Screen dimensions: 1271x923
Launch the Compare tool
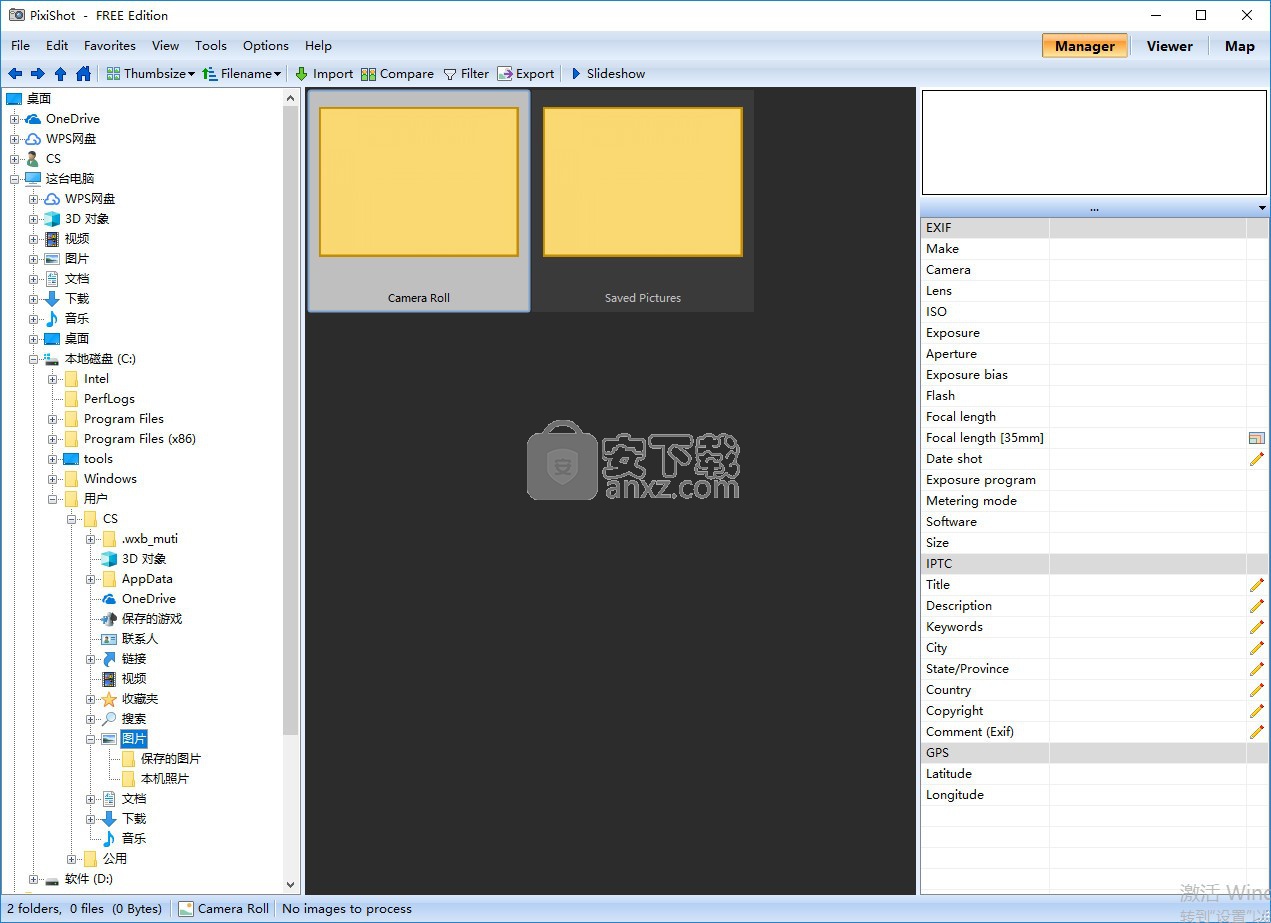[x=397, y=74]
